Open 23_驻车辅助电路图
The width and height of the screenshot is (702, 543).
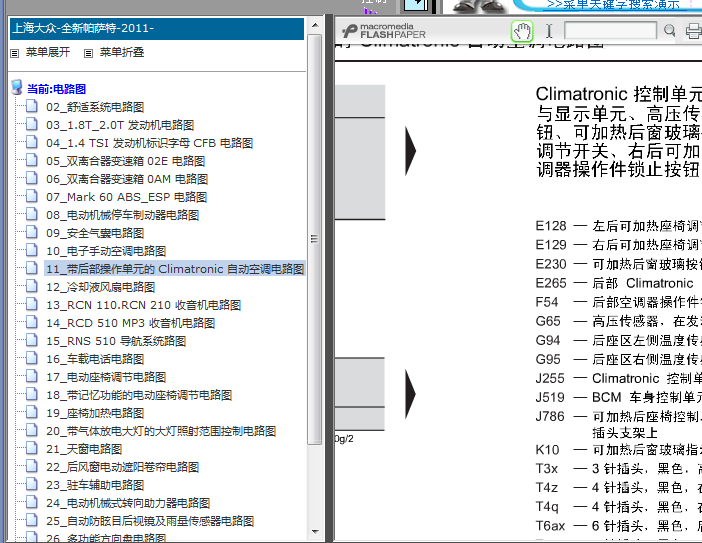95,485
